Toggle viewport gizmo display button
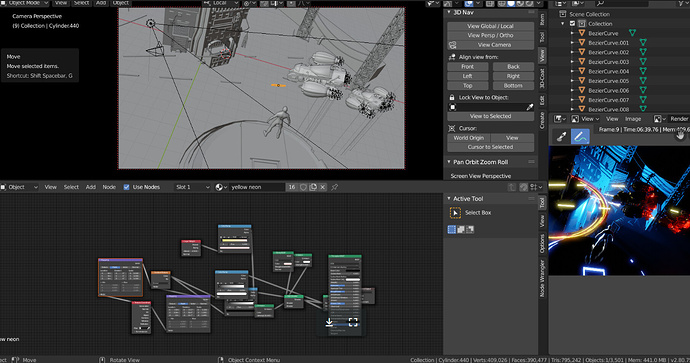 coord(448,4)
